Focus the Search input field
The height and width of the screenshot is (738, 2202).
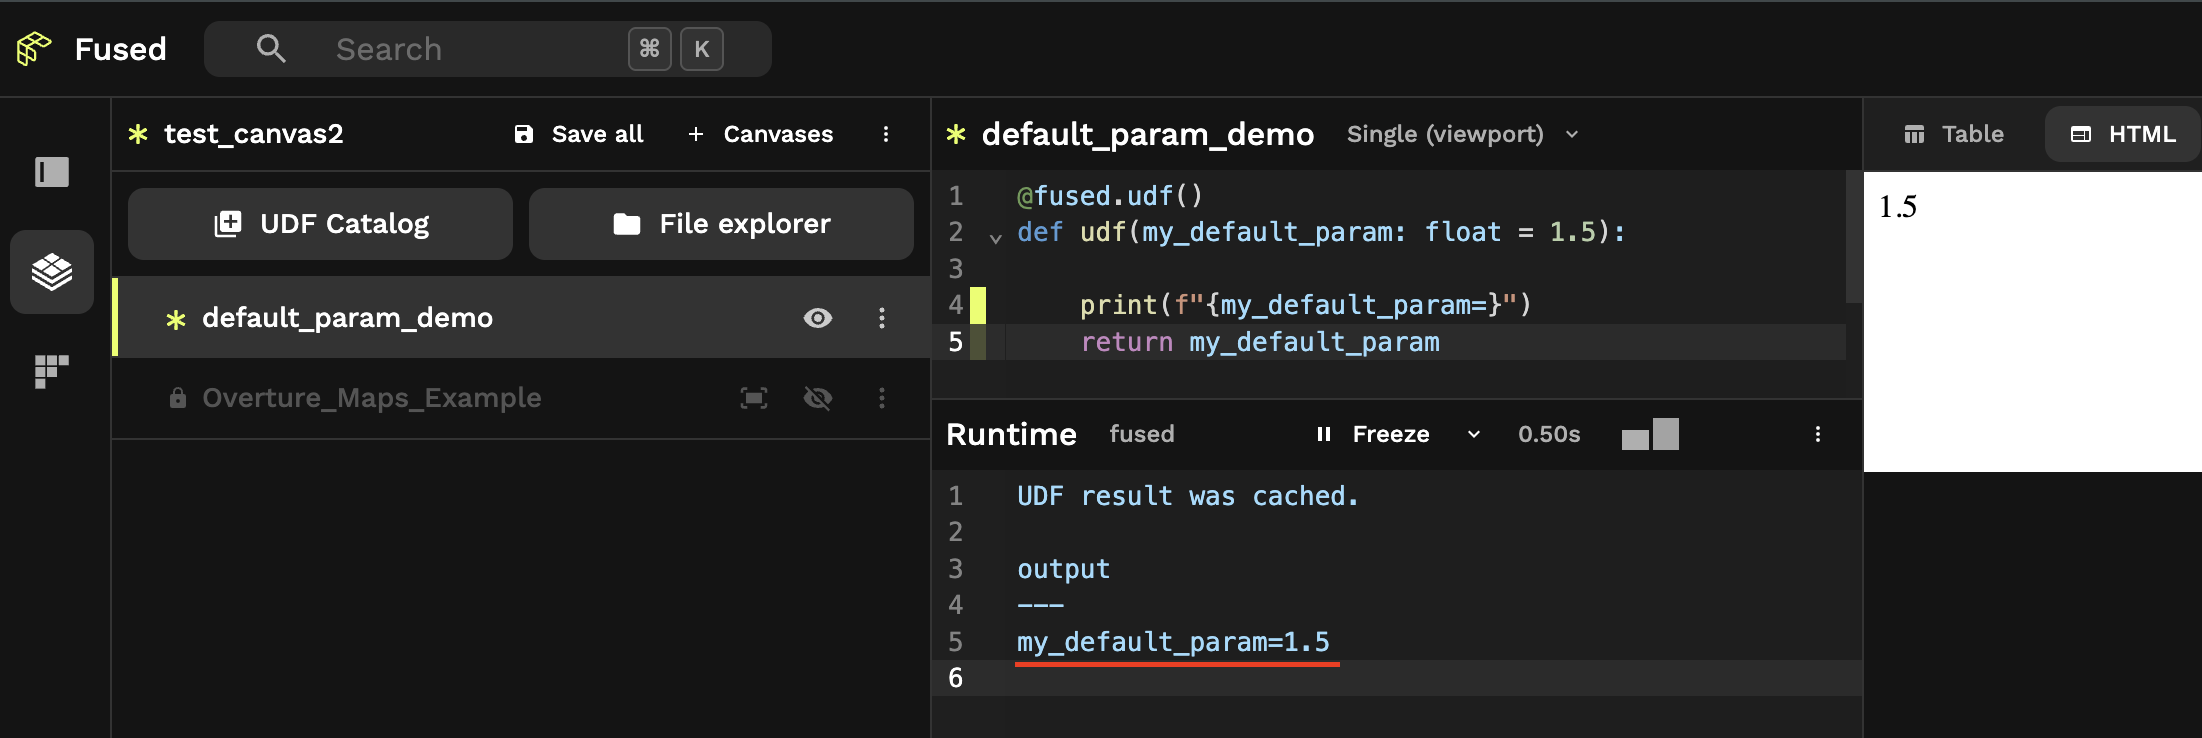pyautogui.click(x=487, y=49)
